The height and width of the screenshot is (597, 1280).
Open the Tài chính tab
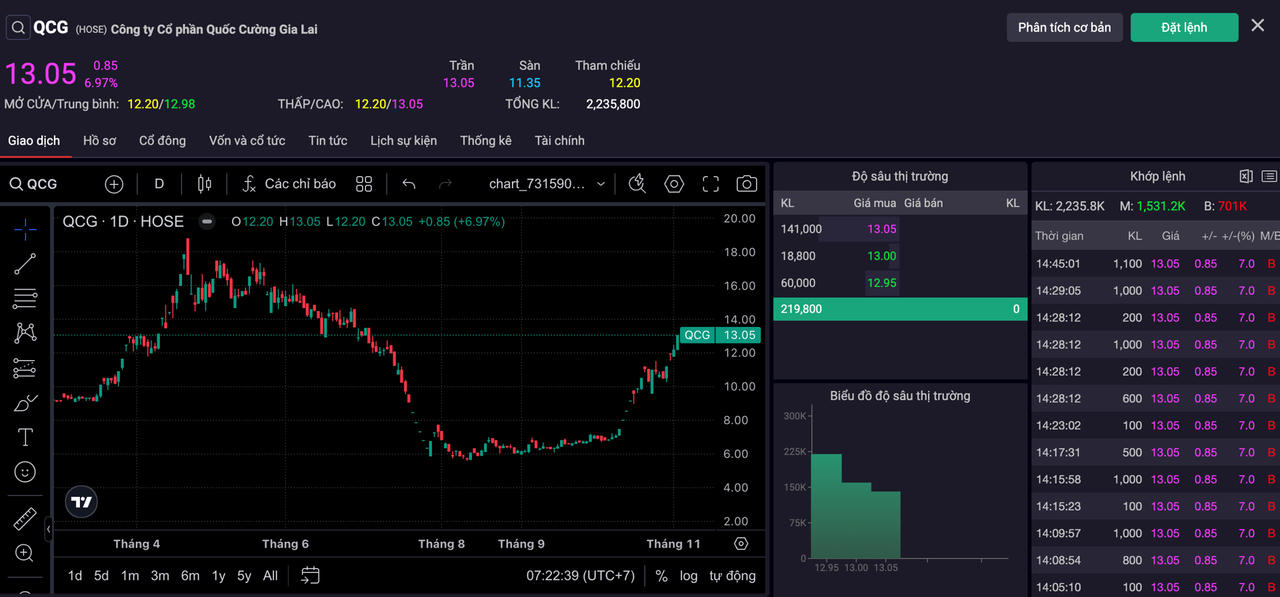[559, 141]
